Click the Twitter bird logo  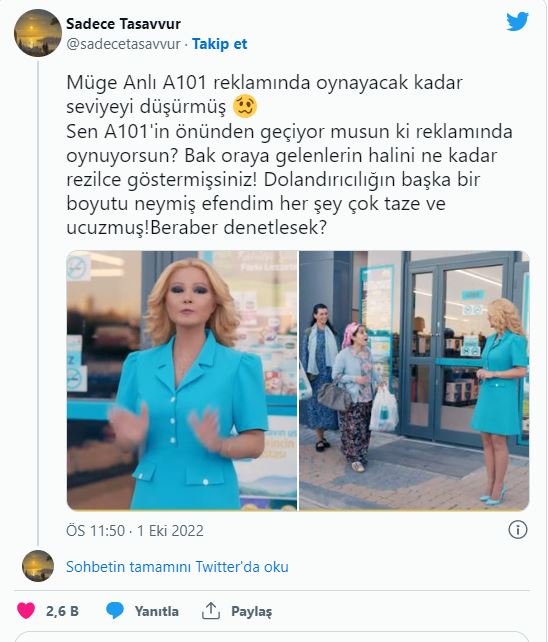pyautogui.click(x=517, y=22)
